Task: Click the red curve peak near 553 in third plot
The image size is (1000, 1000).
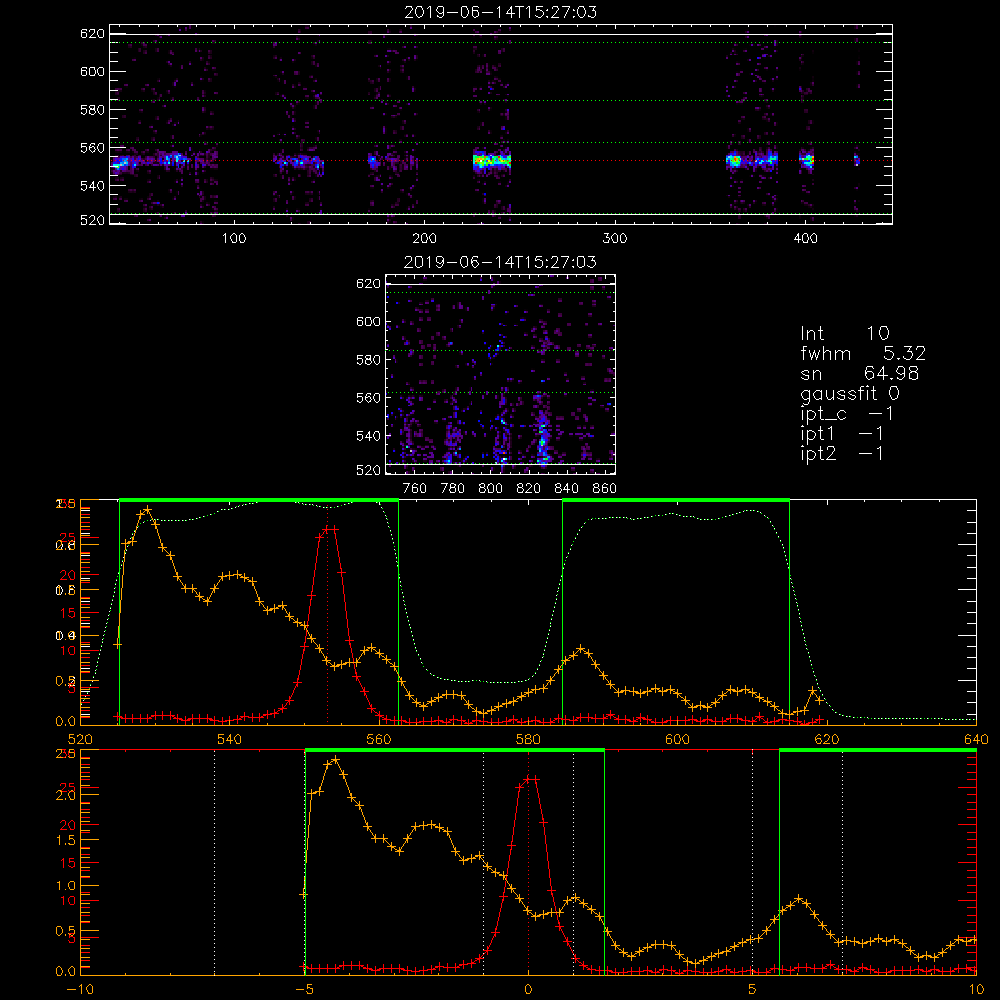Action: pyautogui.click(x=330, y=529)
